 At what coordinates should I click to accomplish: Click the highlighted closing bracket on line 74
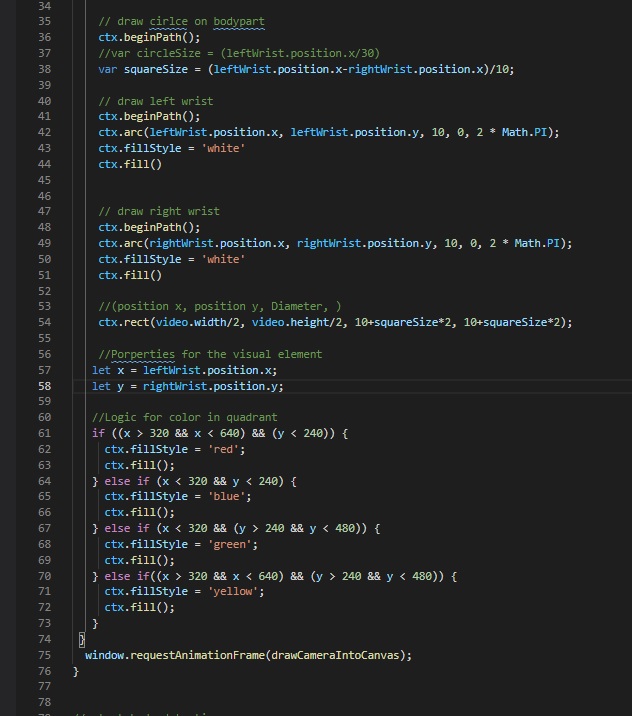coord(81,639)
